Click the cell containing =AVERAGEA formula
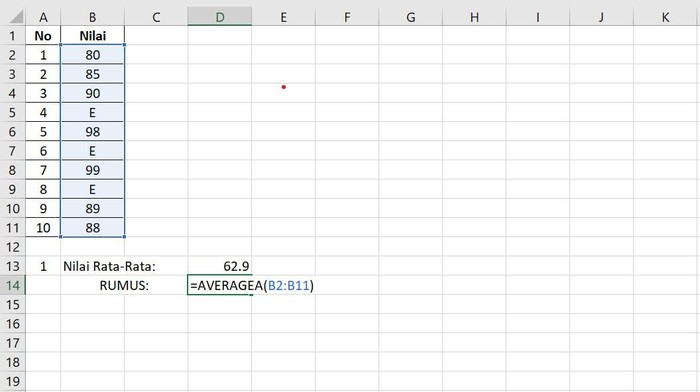The image size is (700, 392). click(x=220, y=285)
